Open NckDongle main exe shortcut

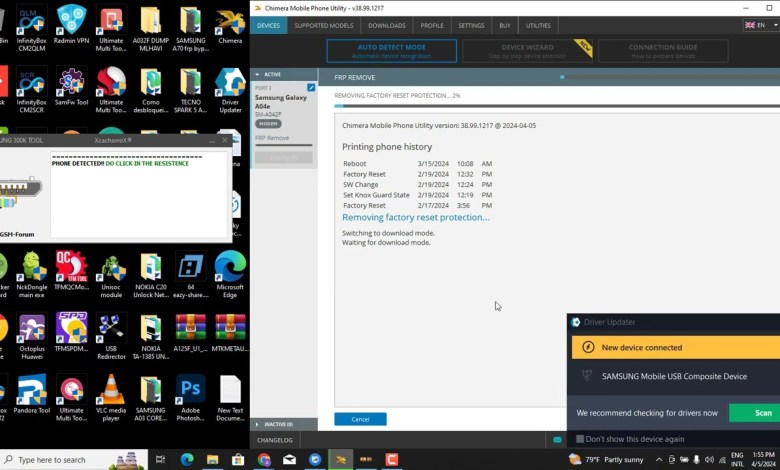click(x=31, y=275)
